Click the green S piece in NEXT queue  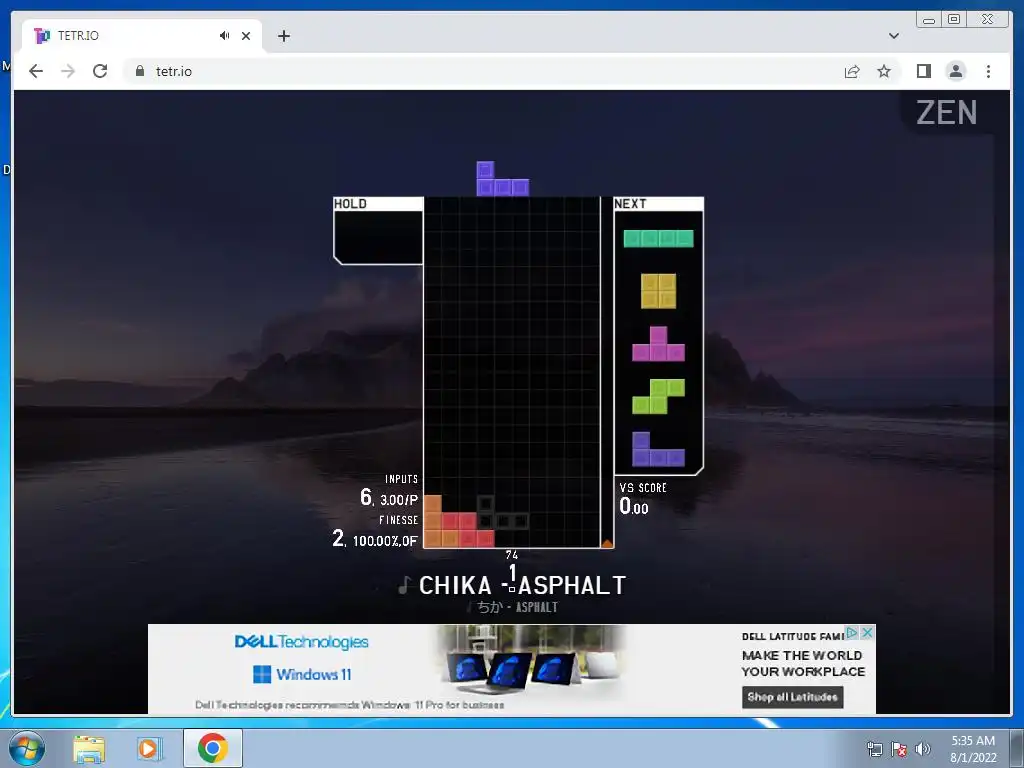point(658,396)
